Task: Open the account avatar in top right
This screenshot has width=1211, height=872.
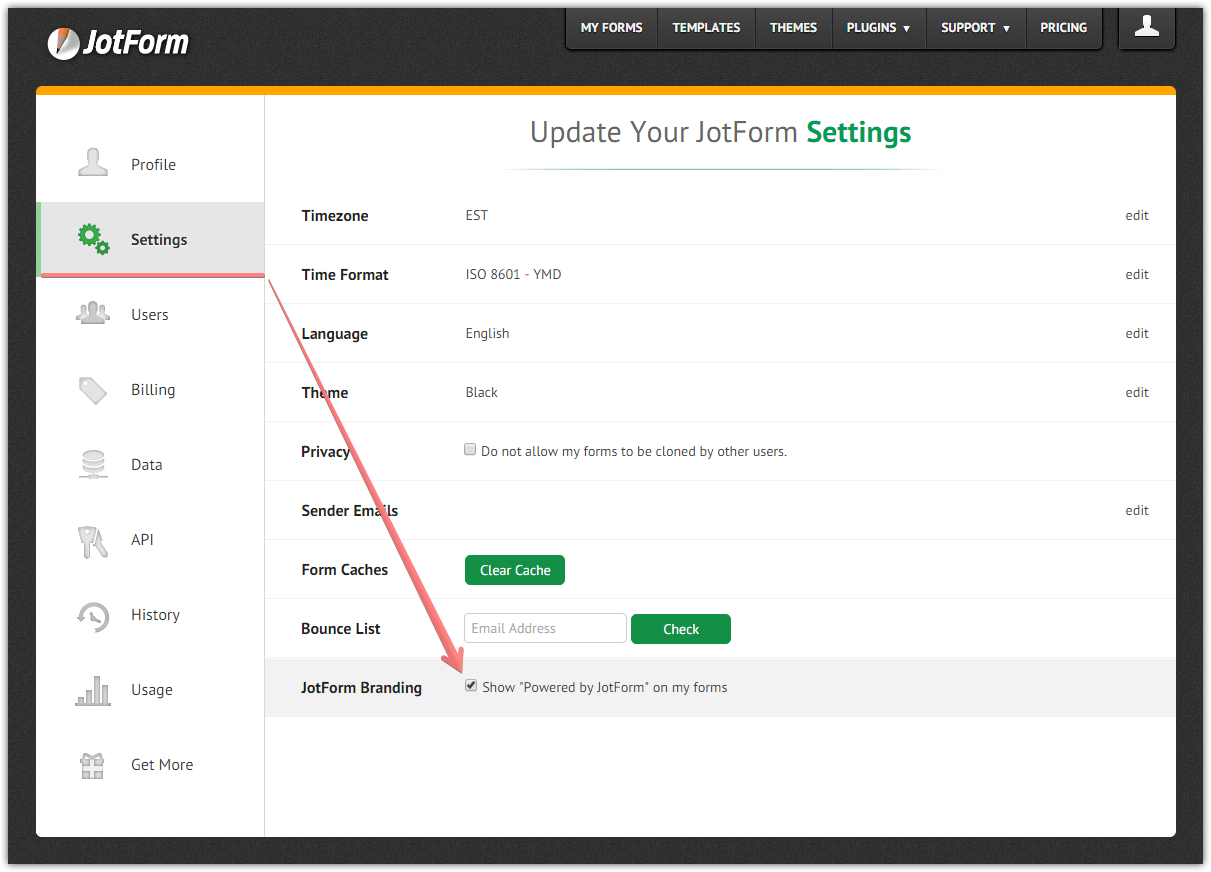Action: tap(1146, 28)
